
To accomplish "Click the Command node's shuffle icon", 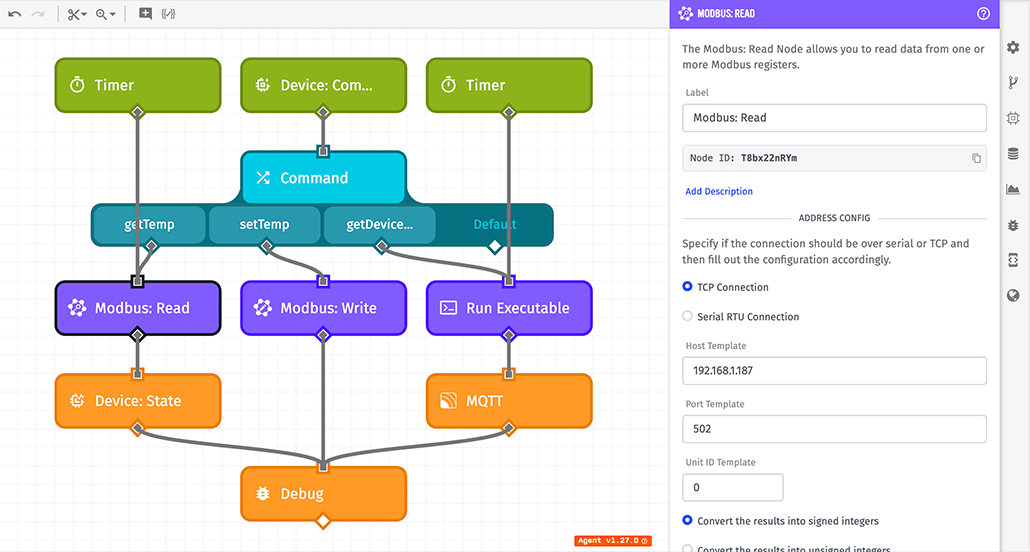I will tap(263, 178).
